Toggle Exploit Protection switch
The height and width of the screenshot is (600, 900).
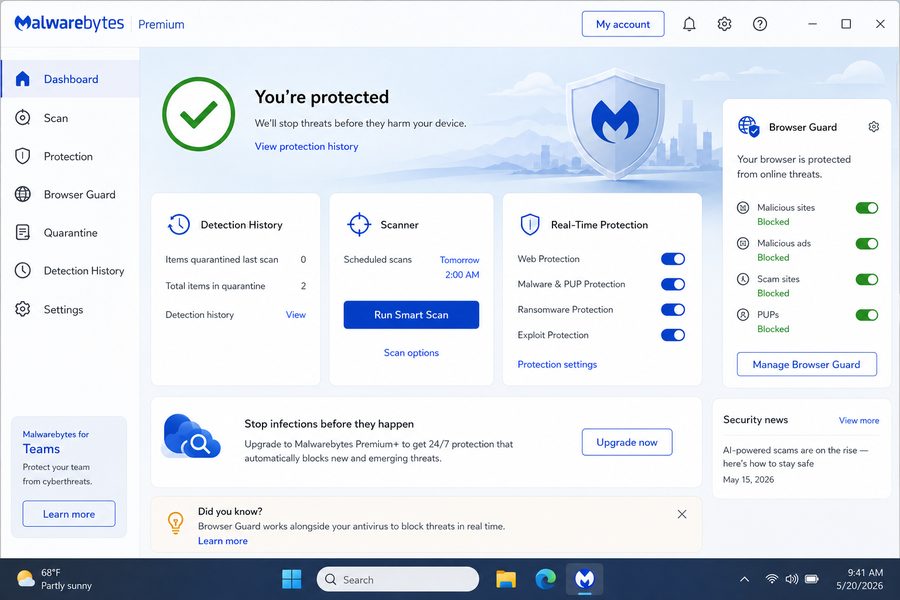coord(673,335)
